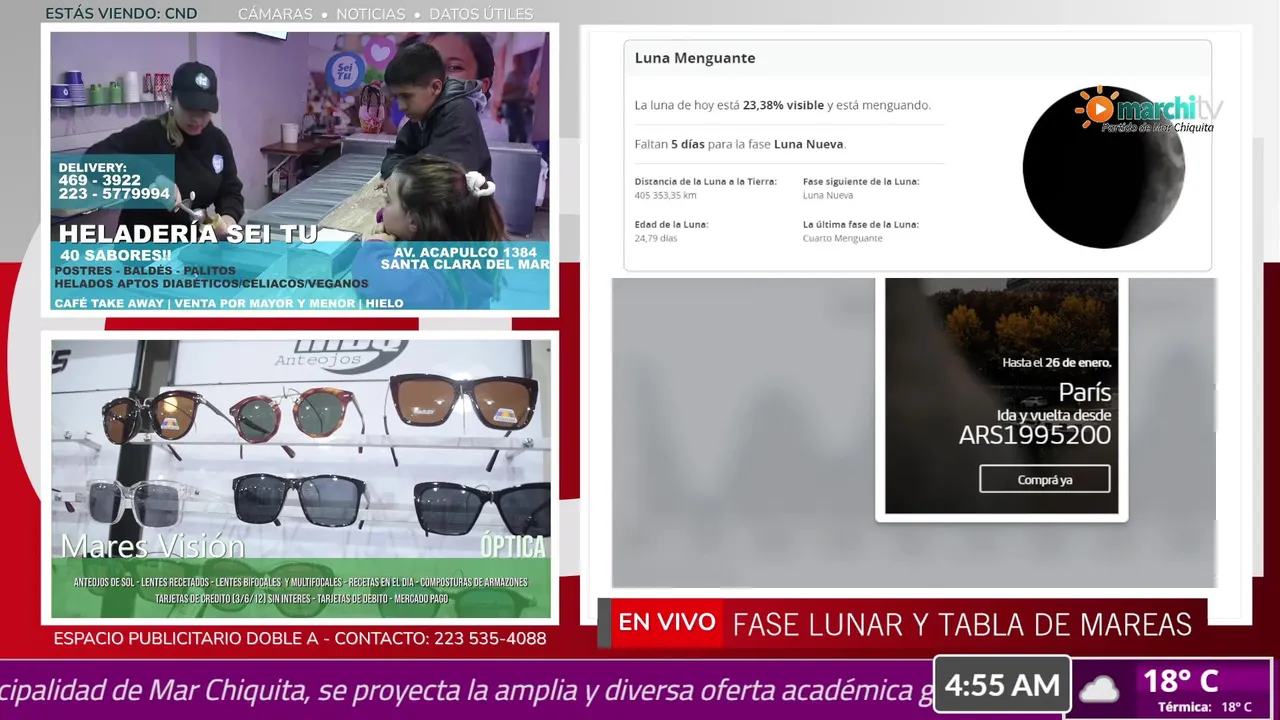Screen dimensions: 1280x720
Task: Click the waning moon phase image
Action: coord(1103,167)
